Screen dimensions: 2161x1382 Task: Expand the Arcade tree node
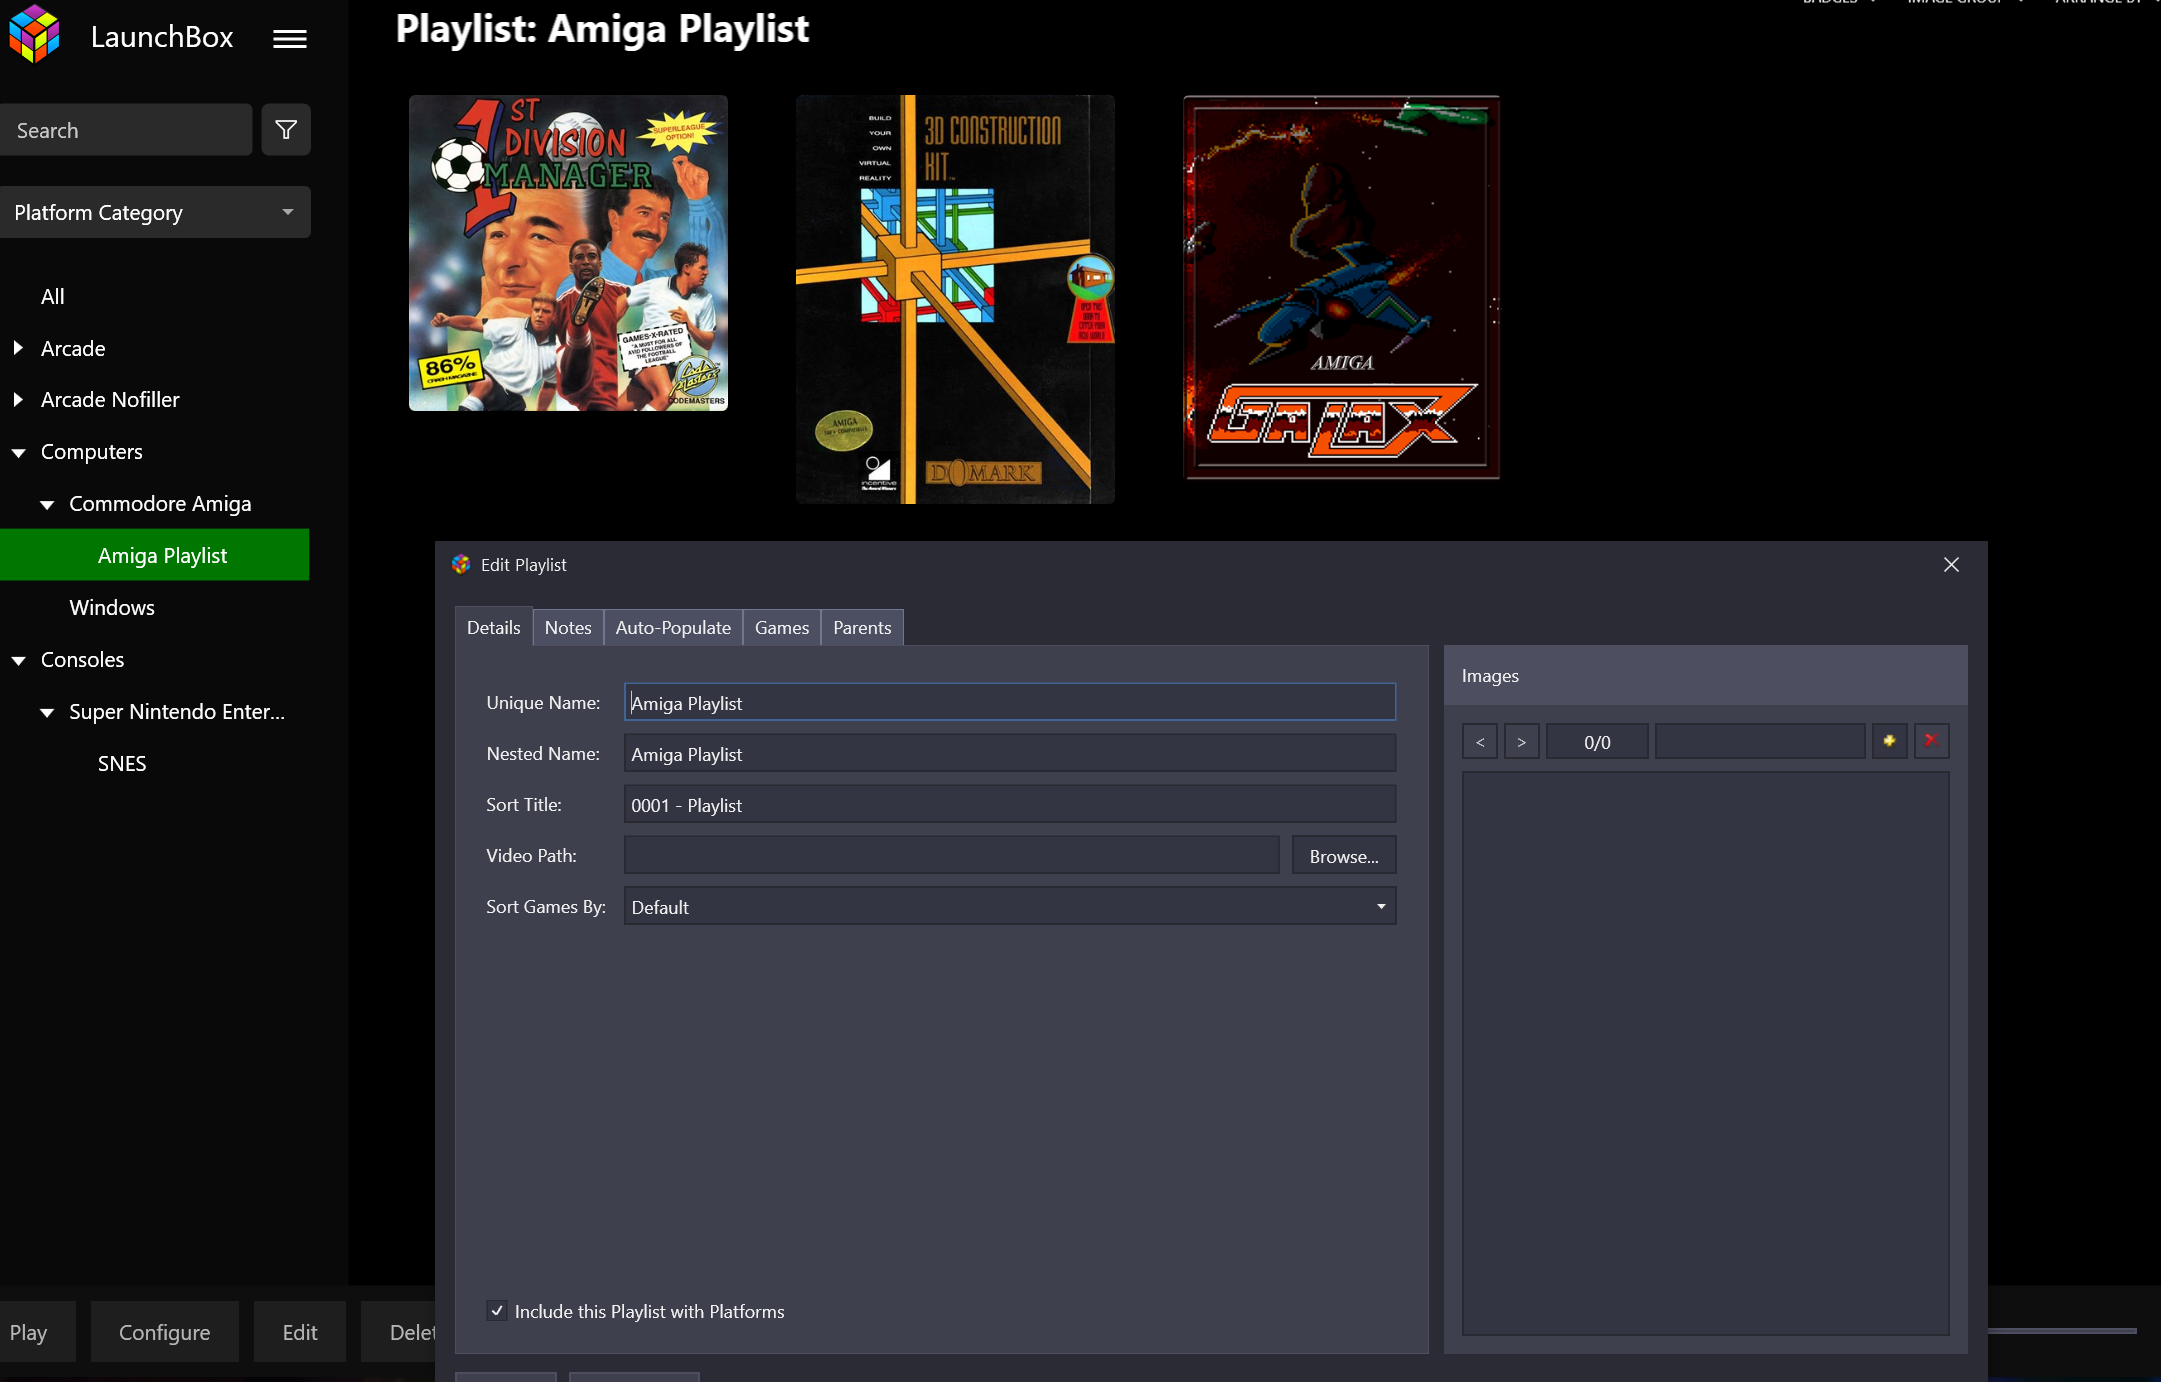coord(18,348)
